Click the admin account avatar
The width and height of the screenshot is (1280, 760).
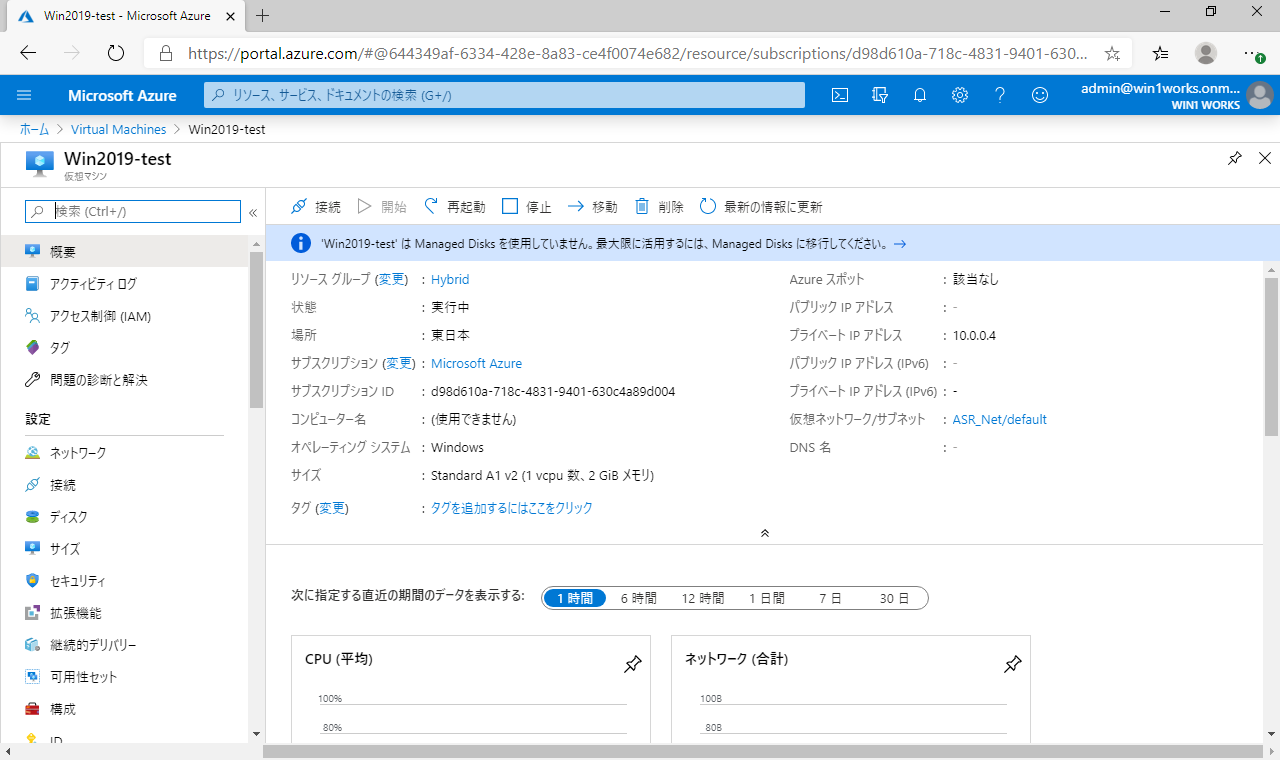click(1259, 95)
